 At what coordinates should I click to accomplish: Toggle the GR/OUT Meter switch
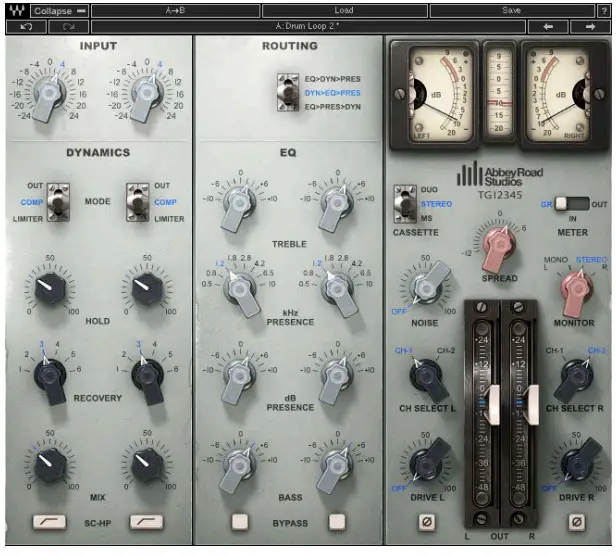coord(572,204)
